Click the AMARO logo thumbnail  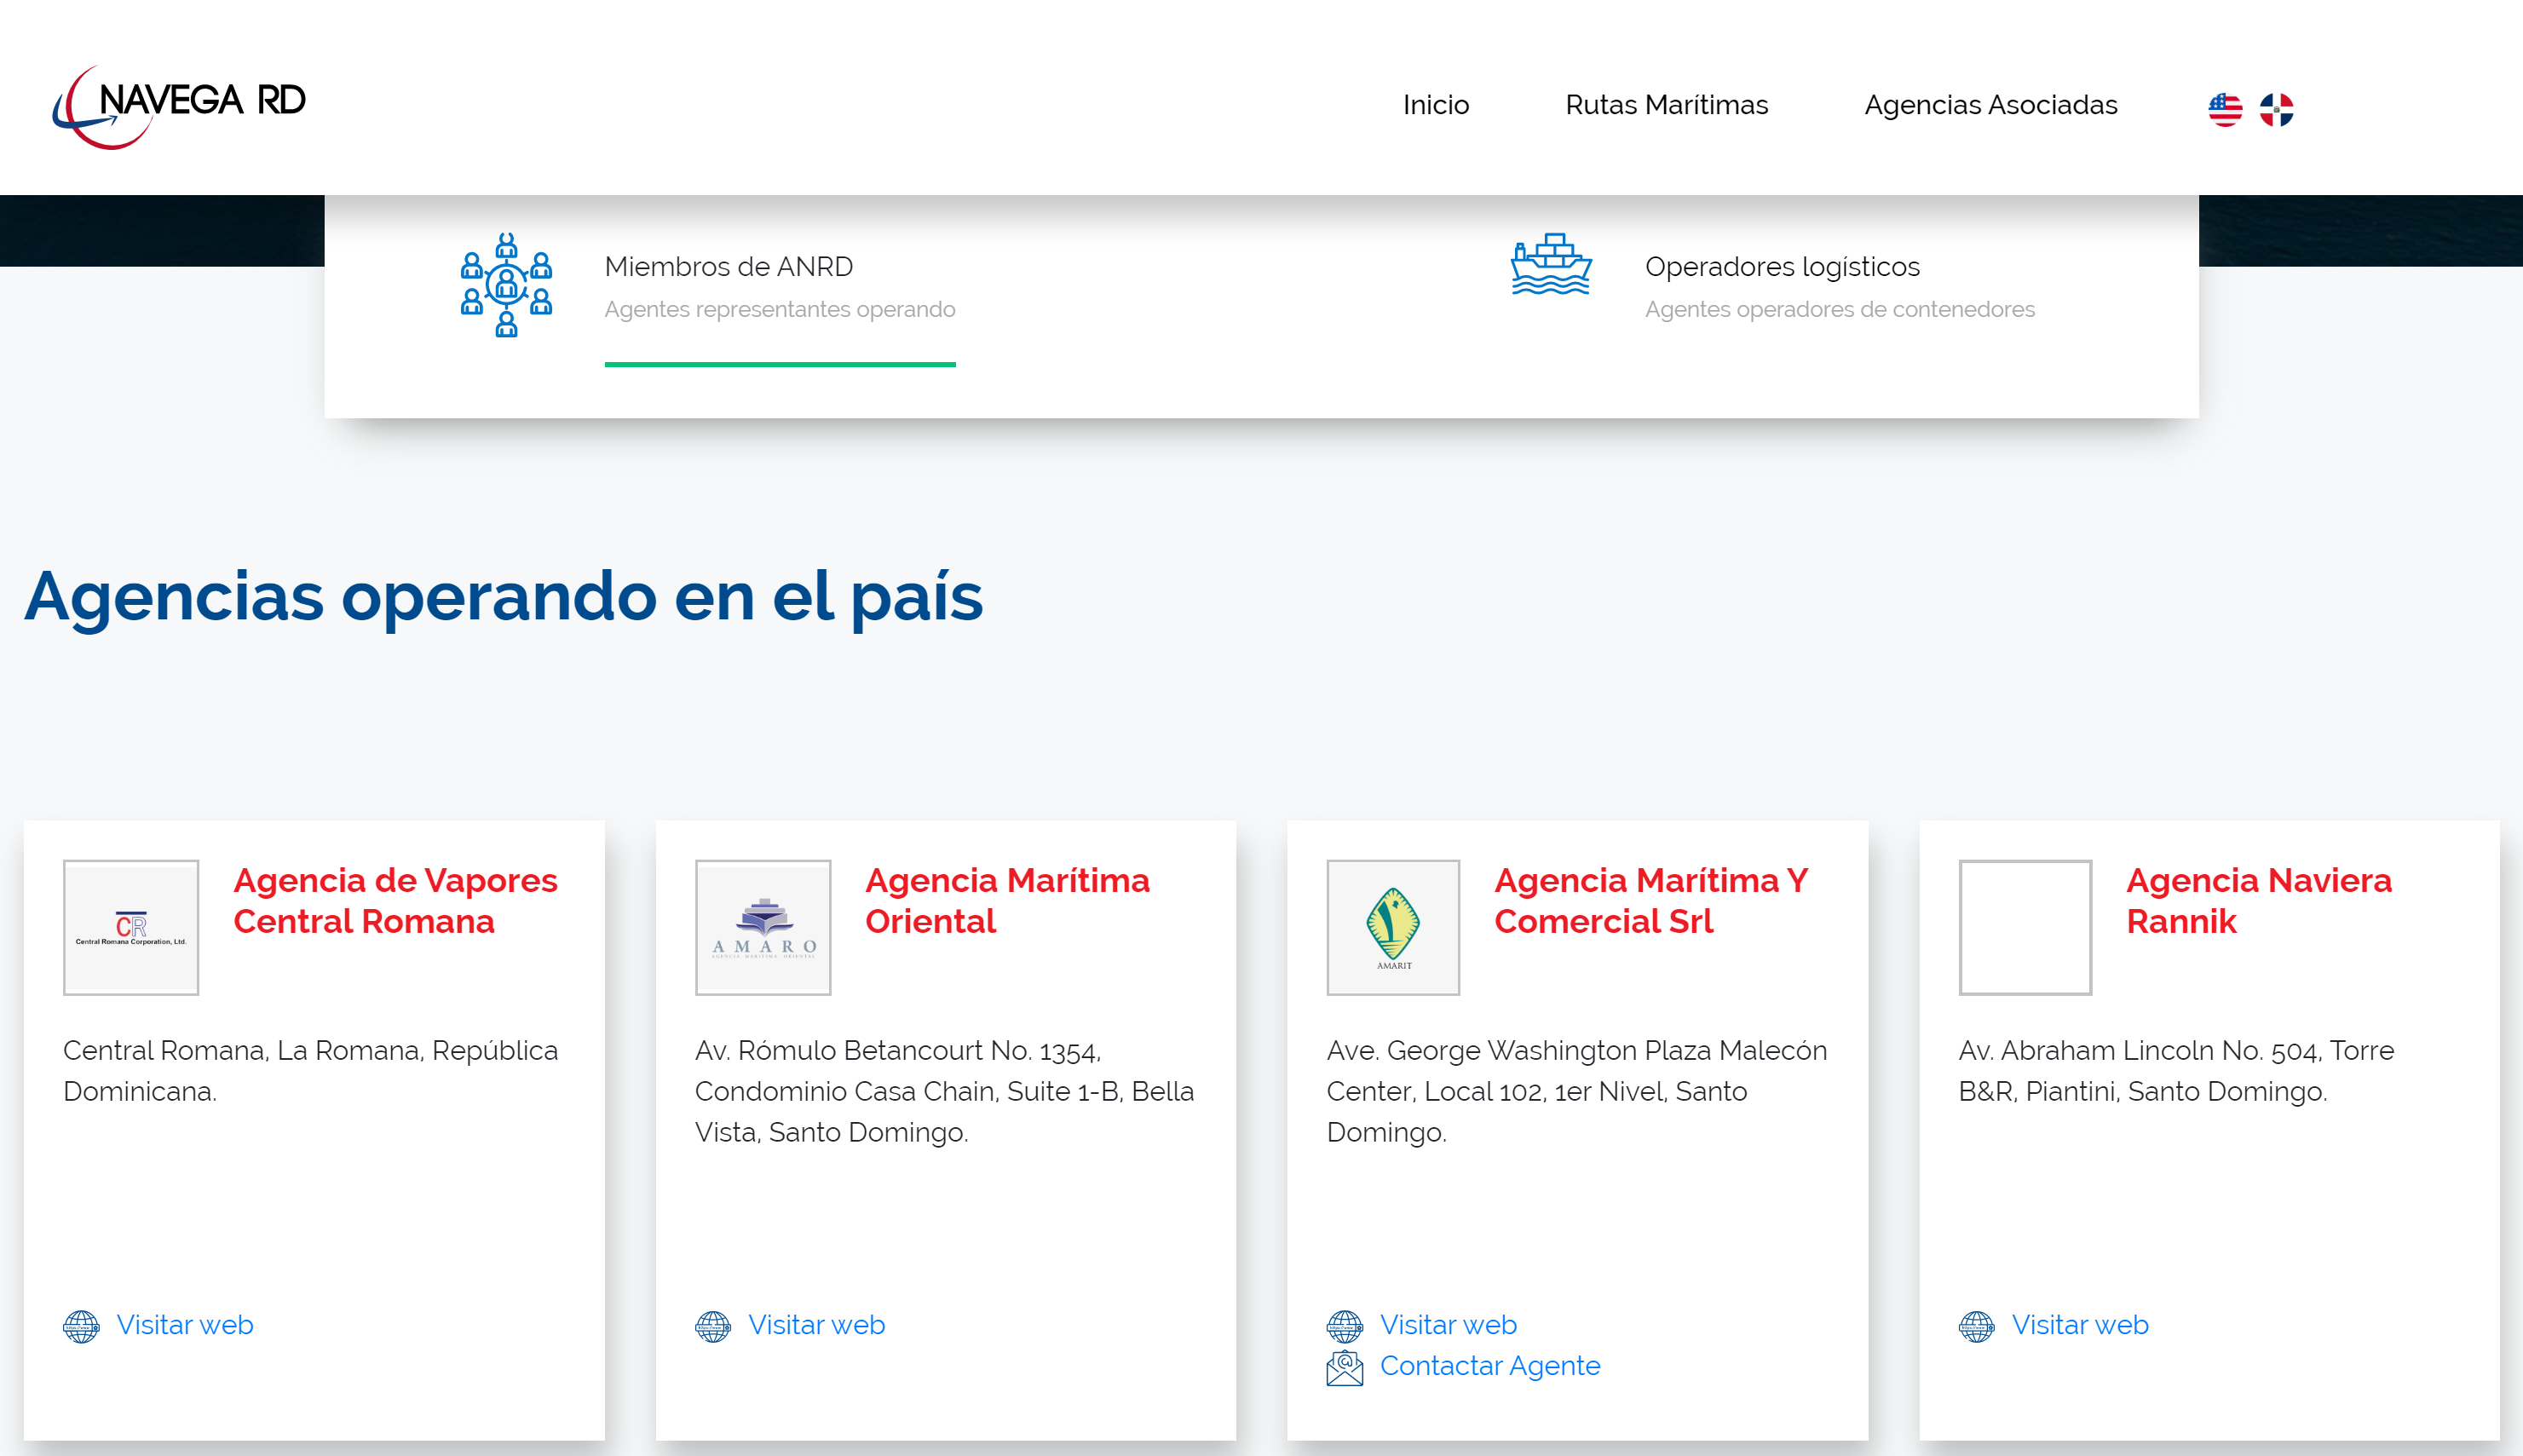pos(763,927)
